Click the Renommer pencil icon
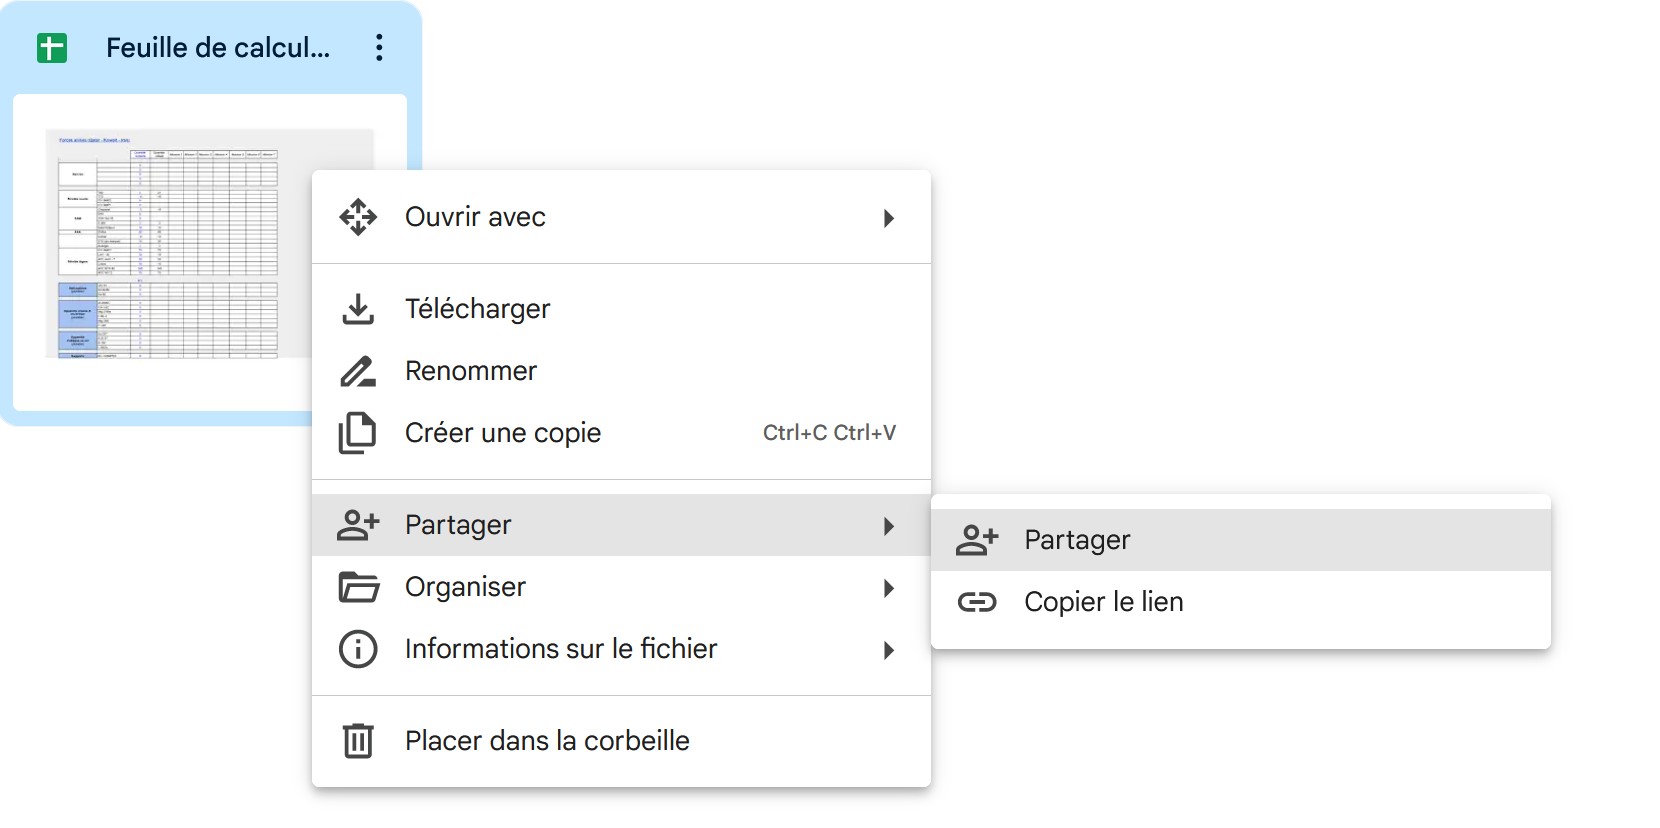The height and width of the screenshot is (828, 1660). (x=358, y=371)
